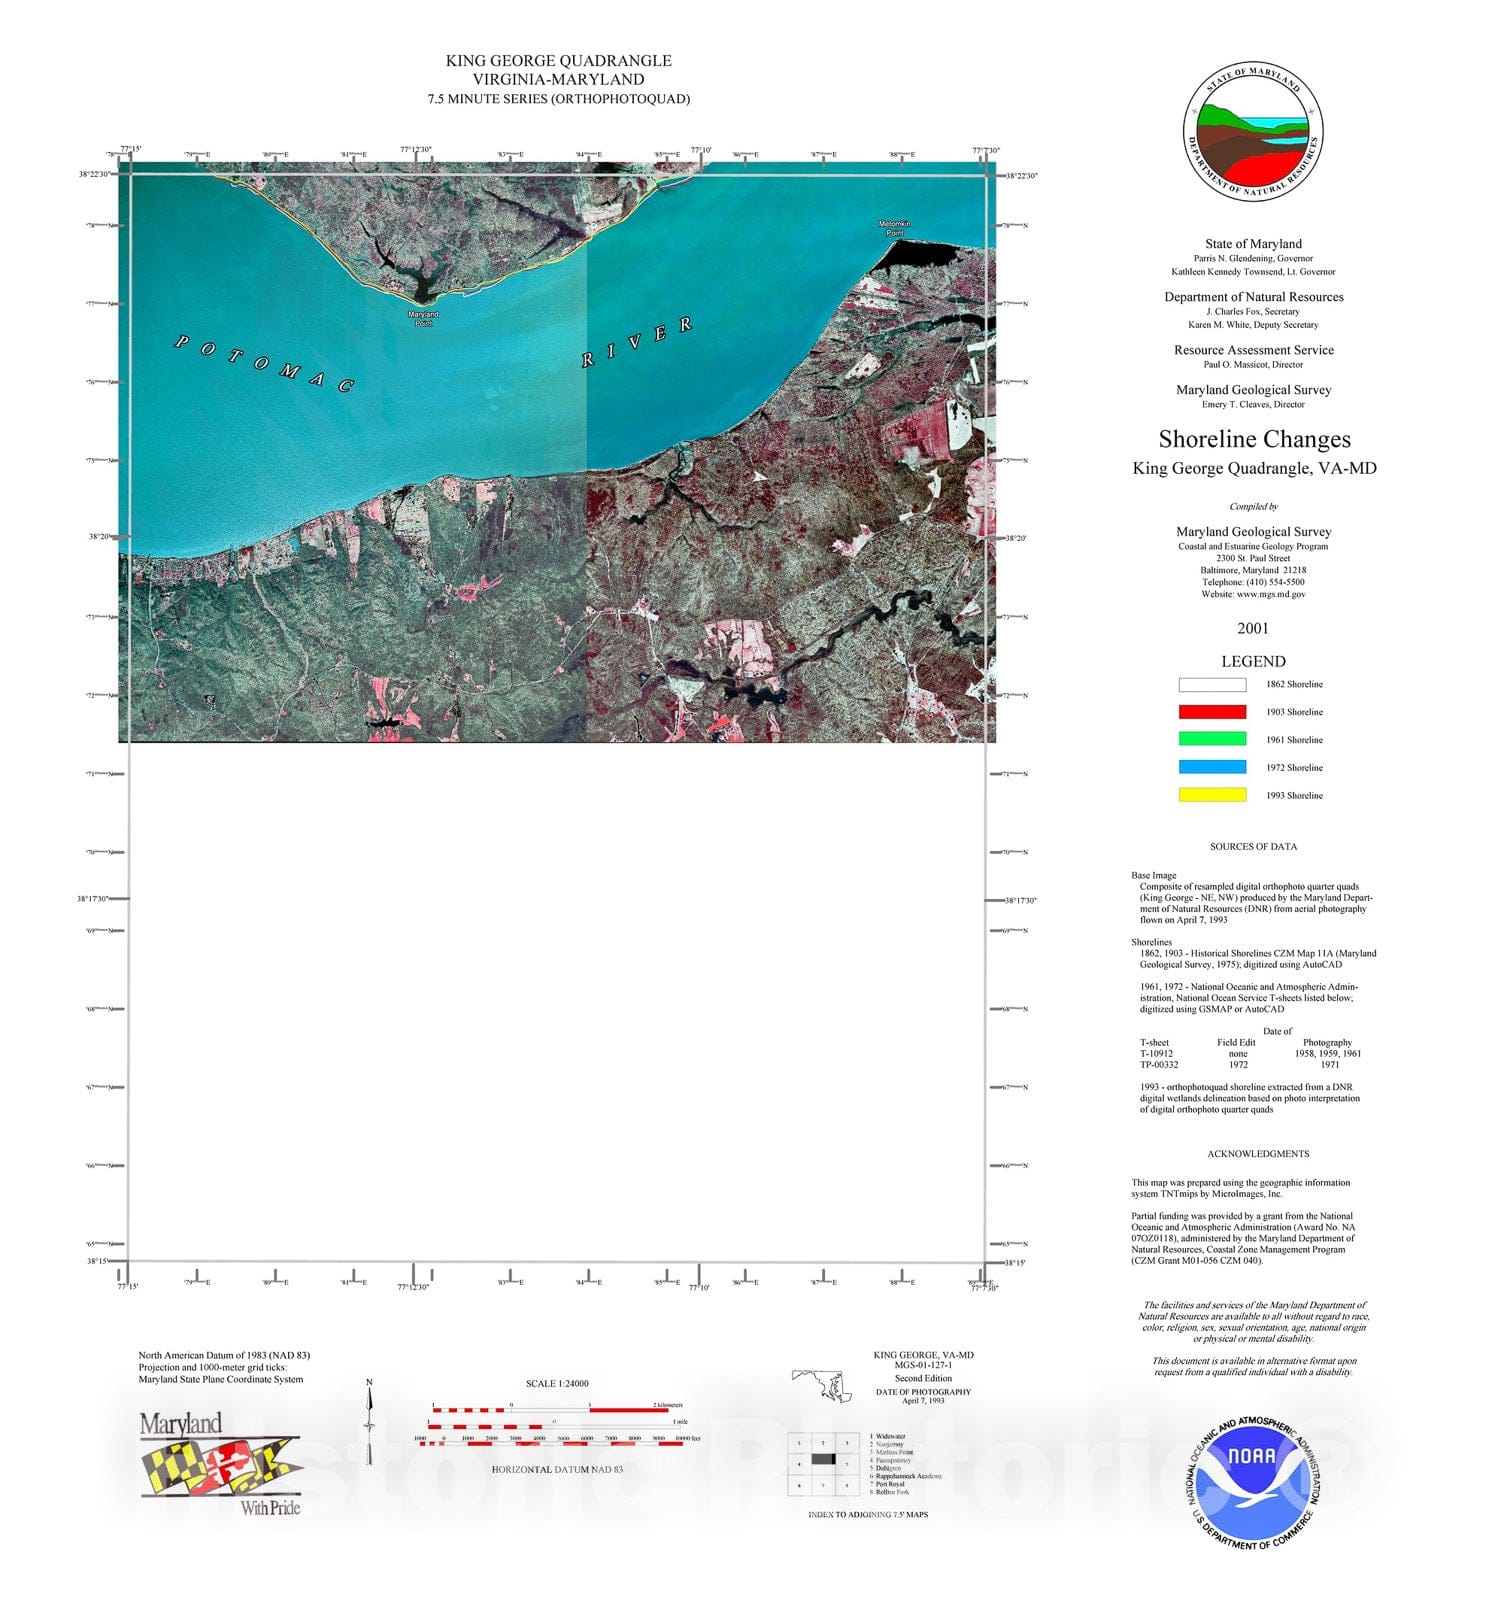Click the 1993 Shoreline yellow swatch
Image resolution: width=1504 pixels, height=1600 pixels.
[1212, 795]
